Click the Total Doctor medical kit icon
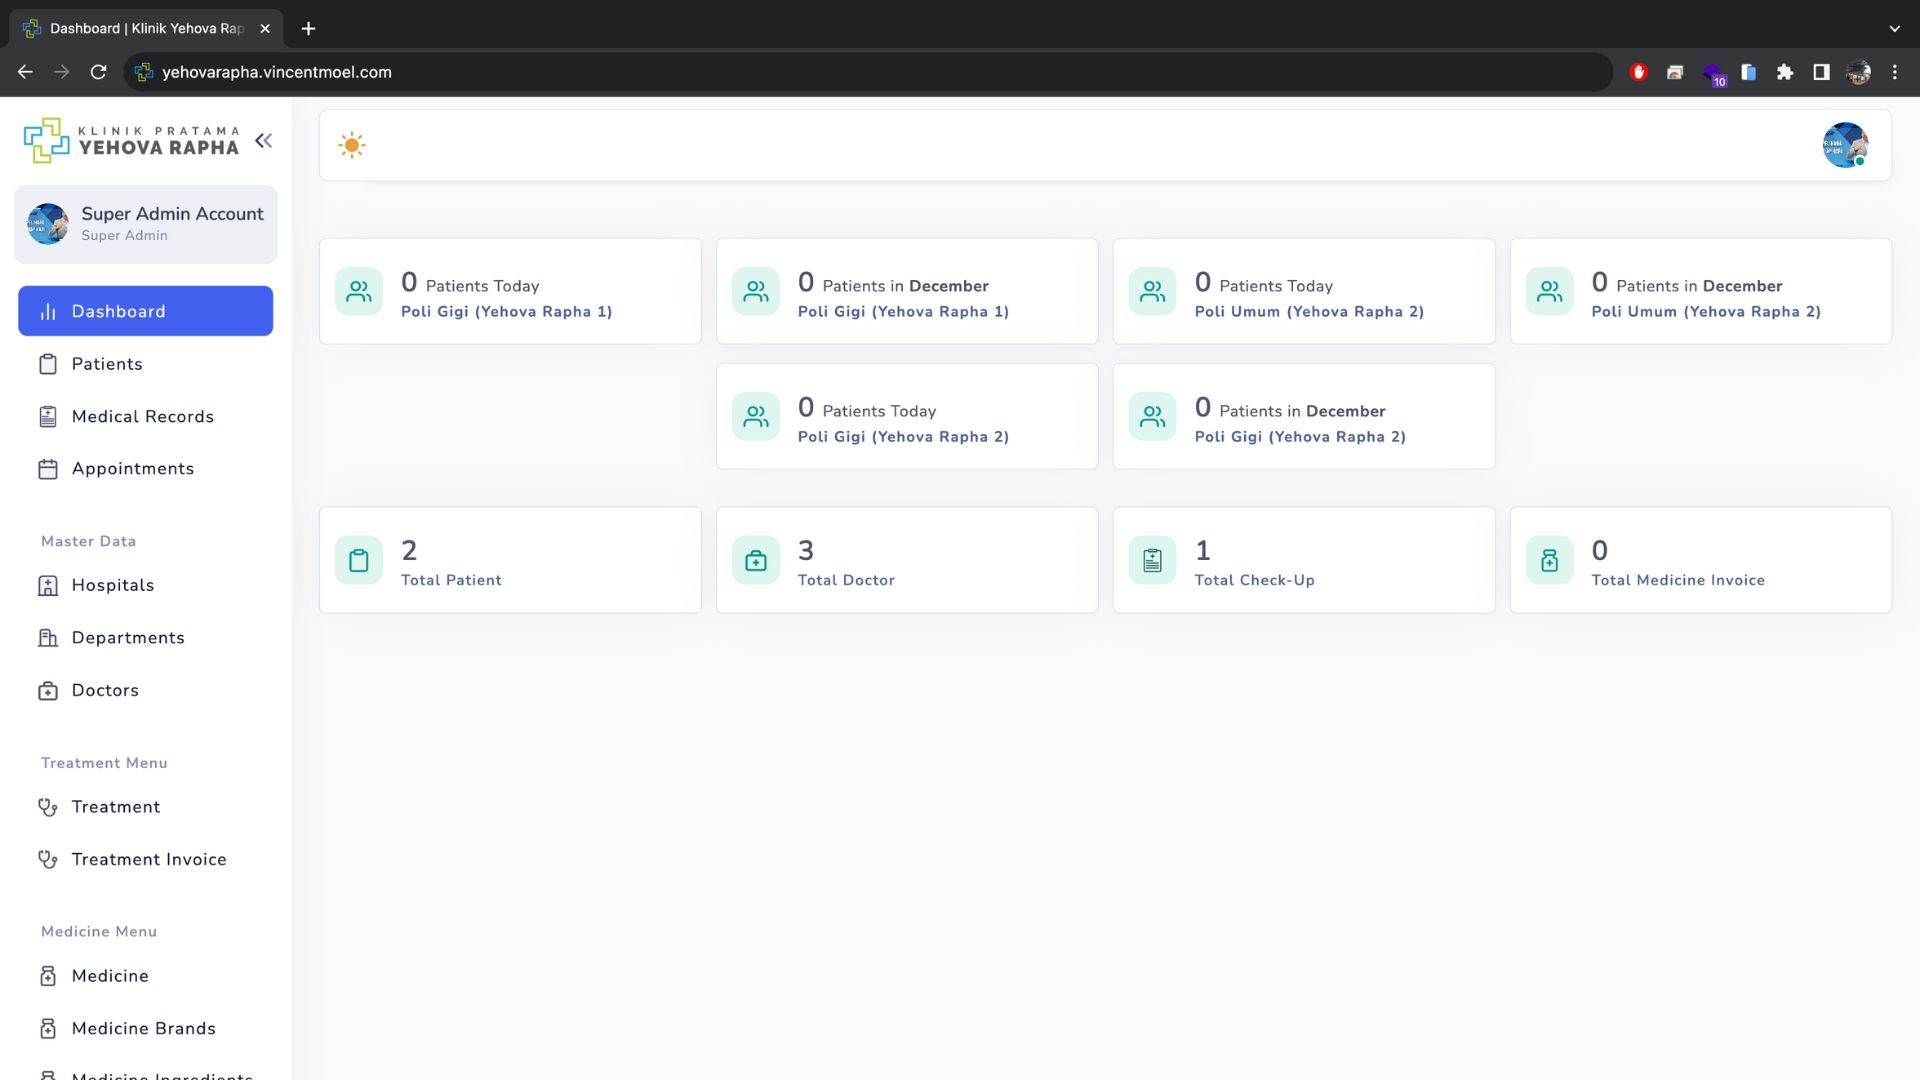Image resolution: width=1920 pixels, height=1080 pixels. pos(756,561)
